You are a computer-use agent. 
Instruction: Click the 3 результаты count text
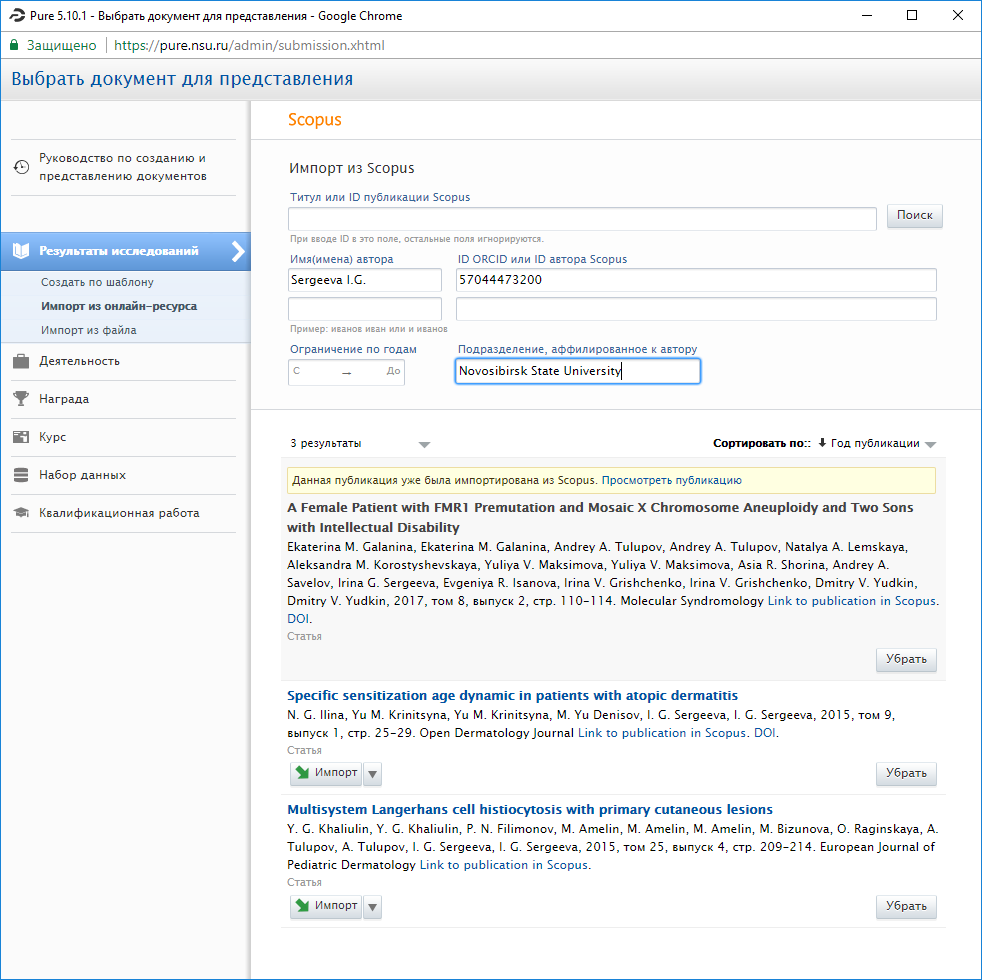[326, 443]
